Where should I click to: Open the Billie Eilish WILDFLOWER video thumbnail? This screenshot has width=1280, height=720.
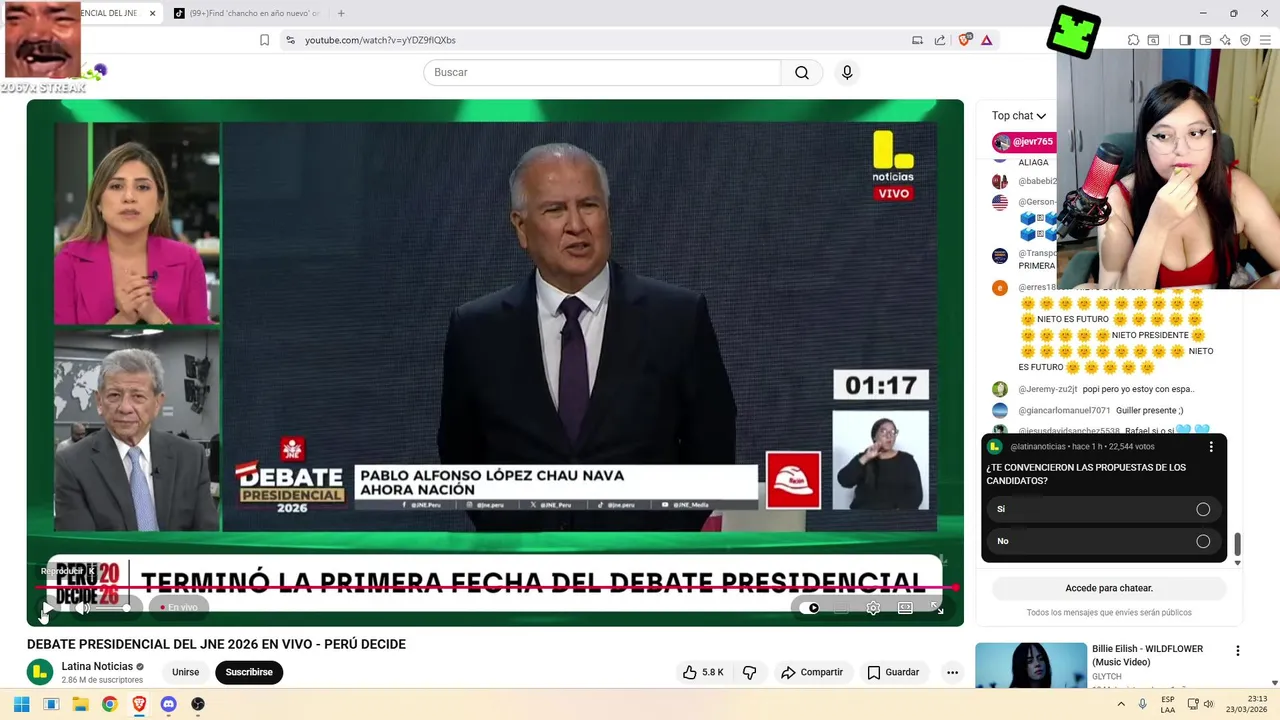coord(1030,666)
